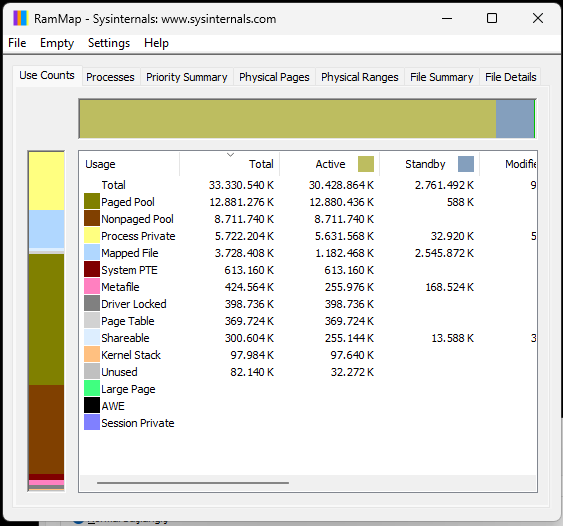Click the Paged Pool color swatch
The width and height of the screenshot is (563, 526).
pyautogui.click(x=92, y=201)
